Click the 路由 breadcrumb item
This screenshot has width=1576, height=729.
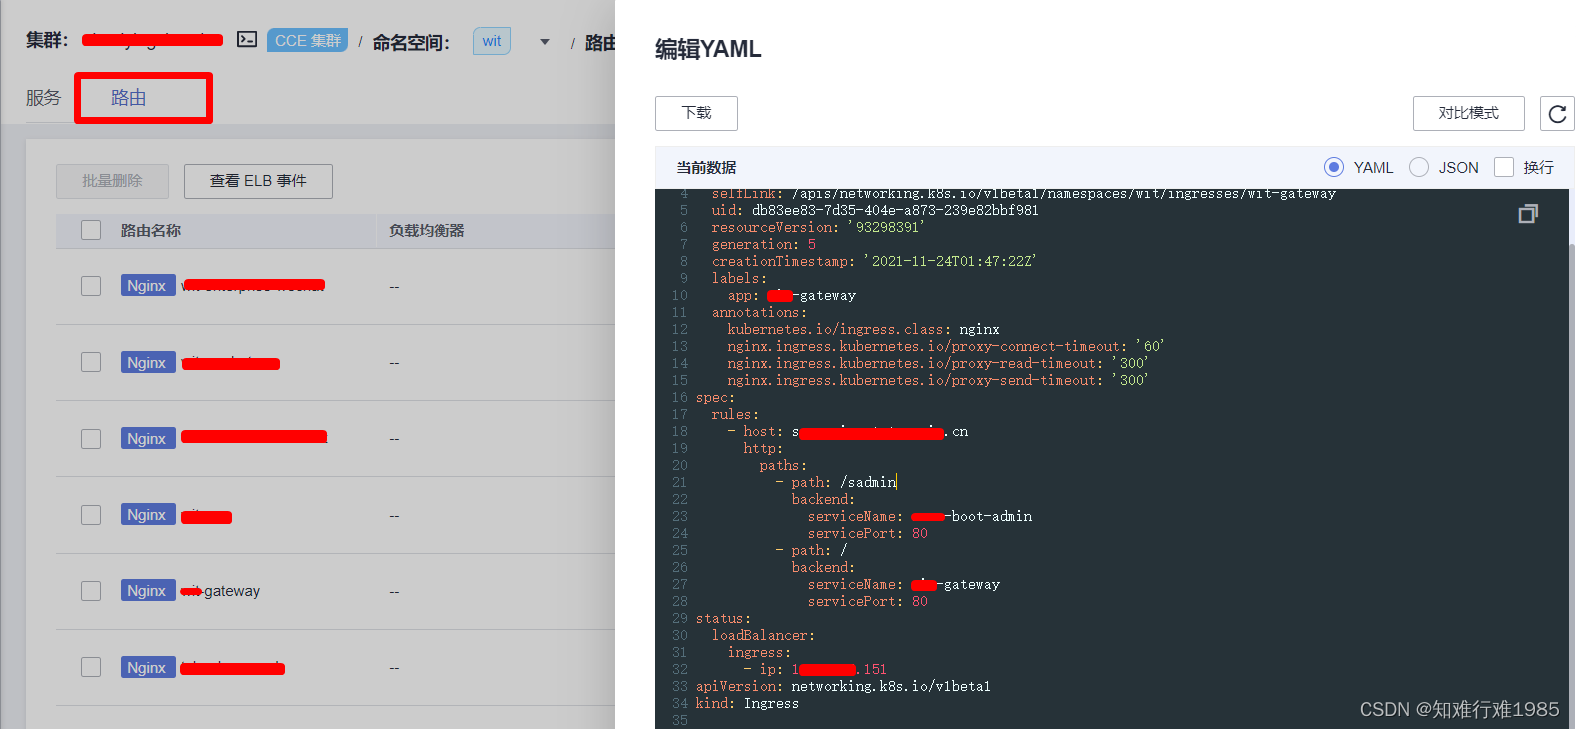[600, 42]
